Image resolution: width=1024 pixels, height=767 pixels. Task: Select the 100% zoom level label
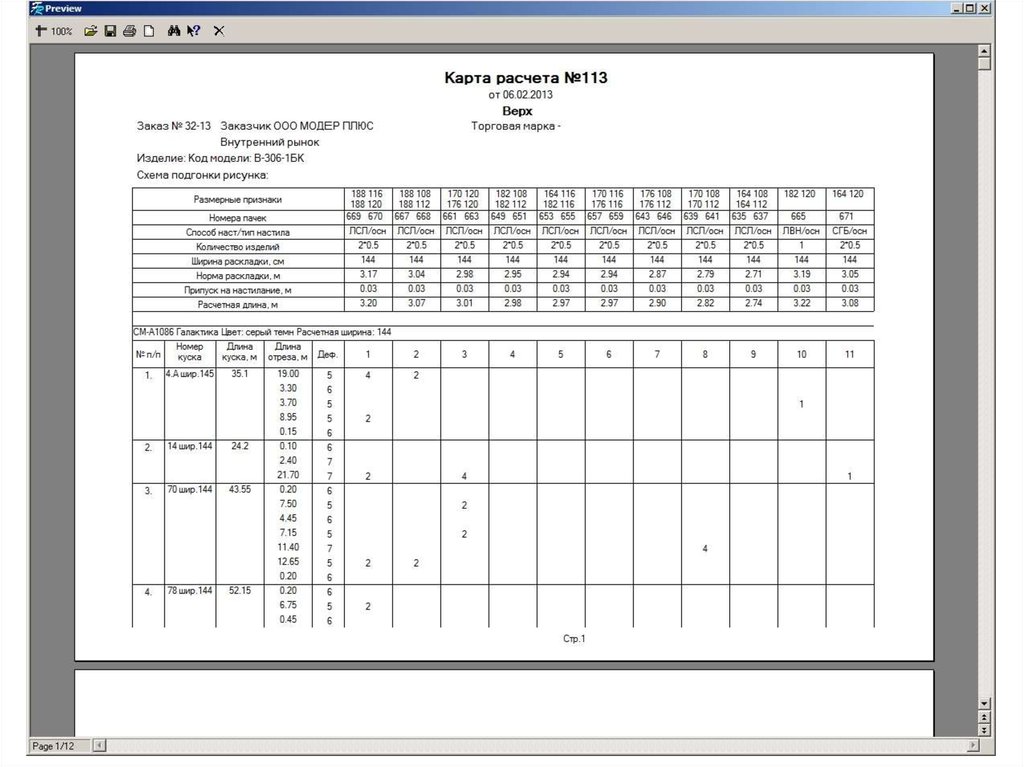coord(62,32)
